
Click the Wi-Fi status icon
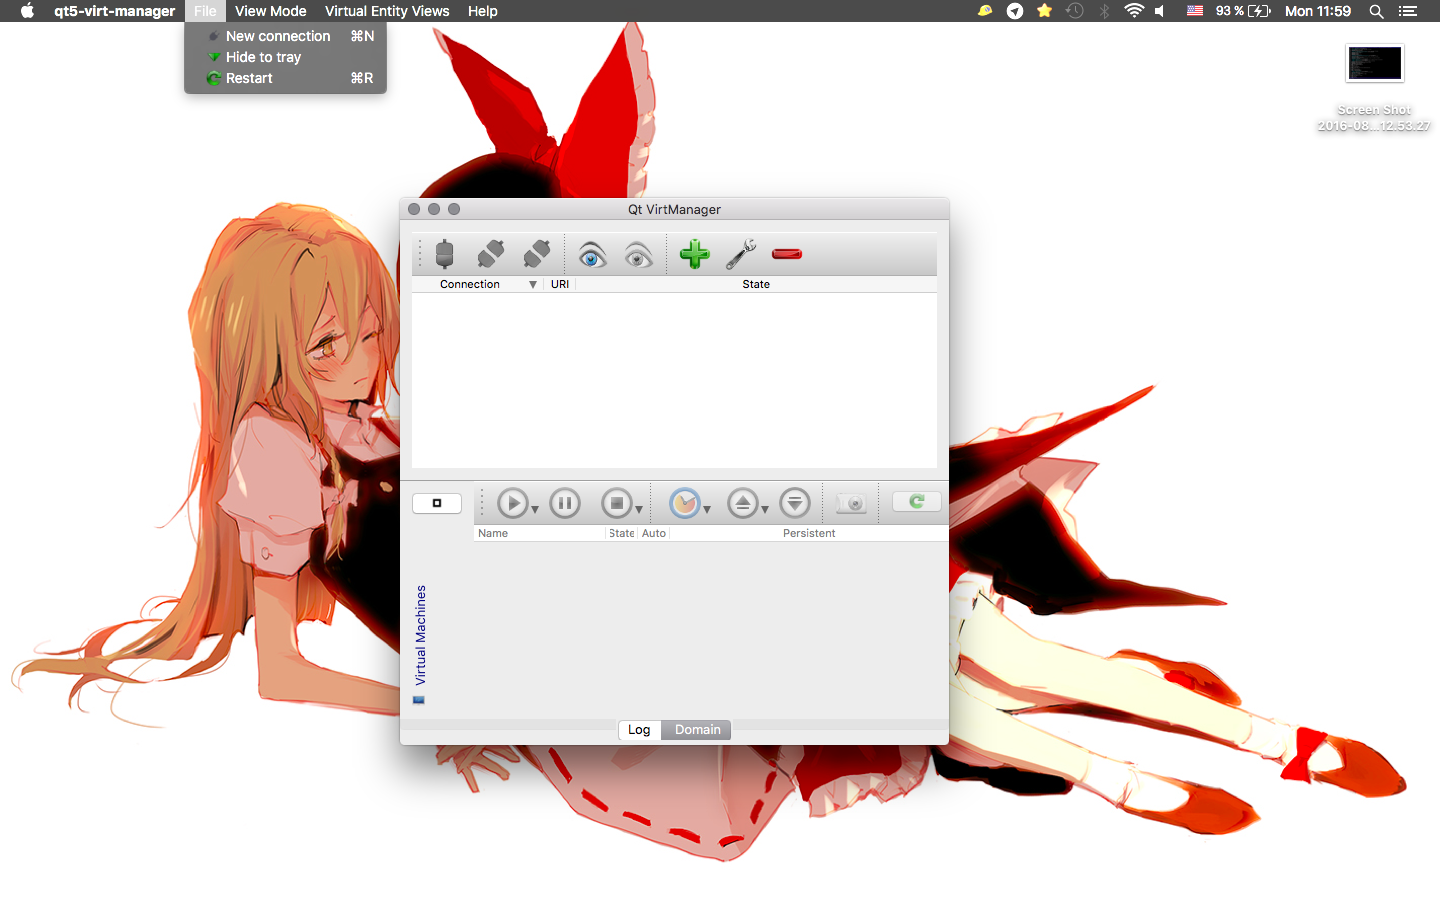[x=1134, y=11]
